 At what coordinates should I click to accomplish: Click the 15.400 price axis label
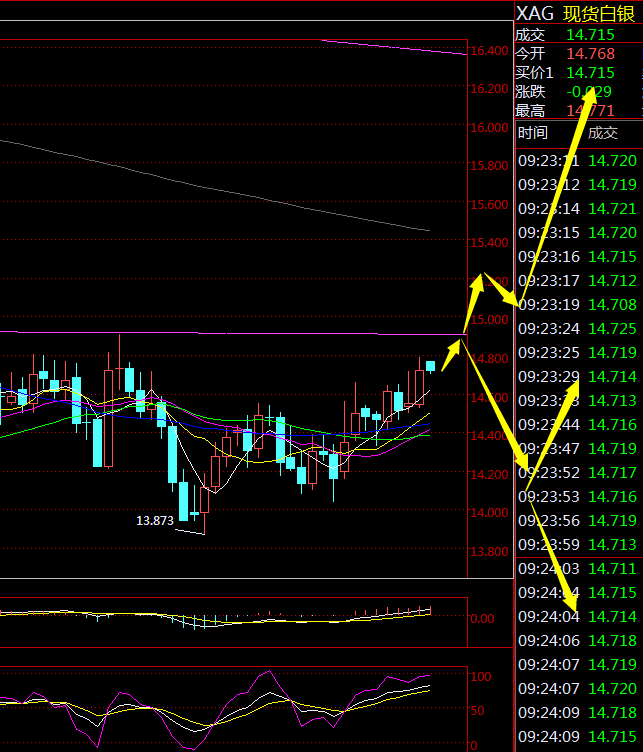(489, 243)
